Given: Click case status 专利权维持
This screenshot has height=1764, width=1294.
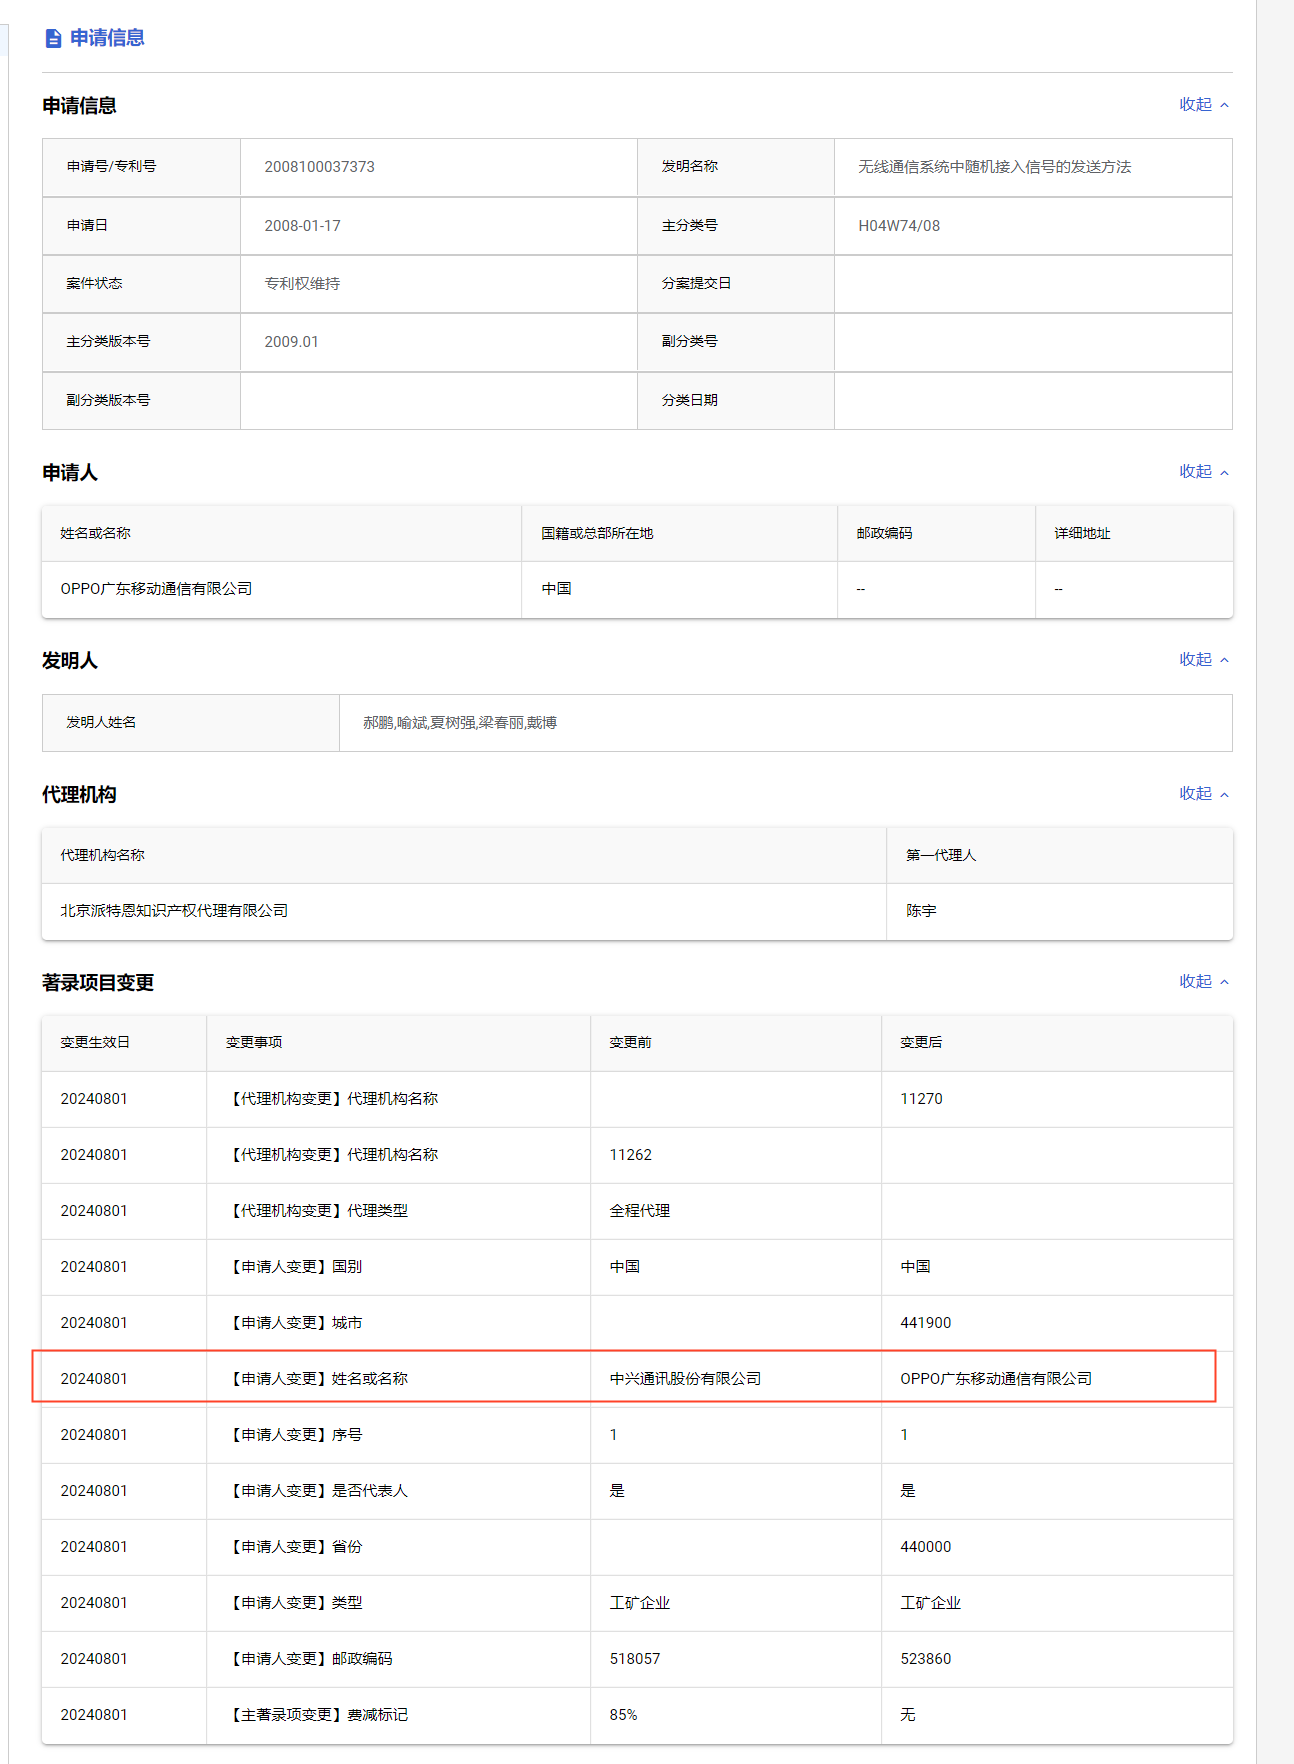Looking at the screenshot, I should (x=302, y=284).
